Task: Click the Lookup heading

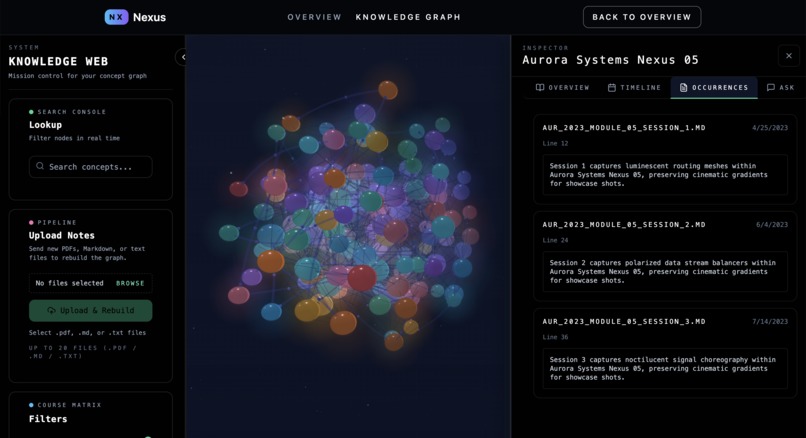Action: [45, 125]
